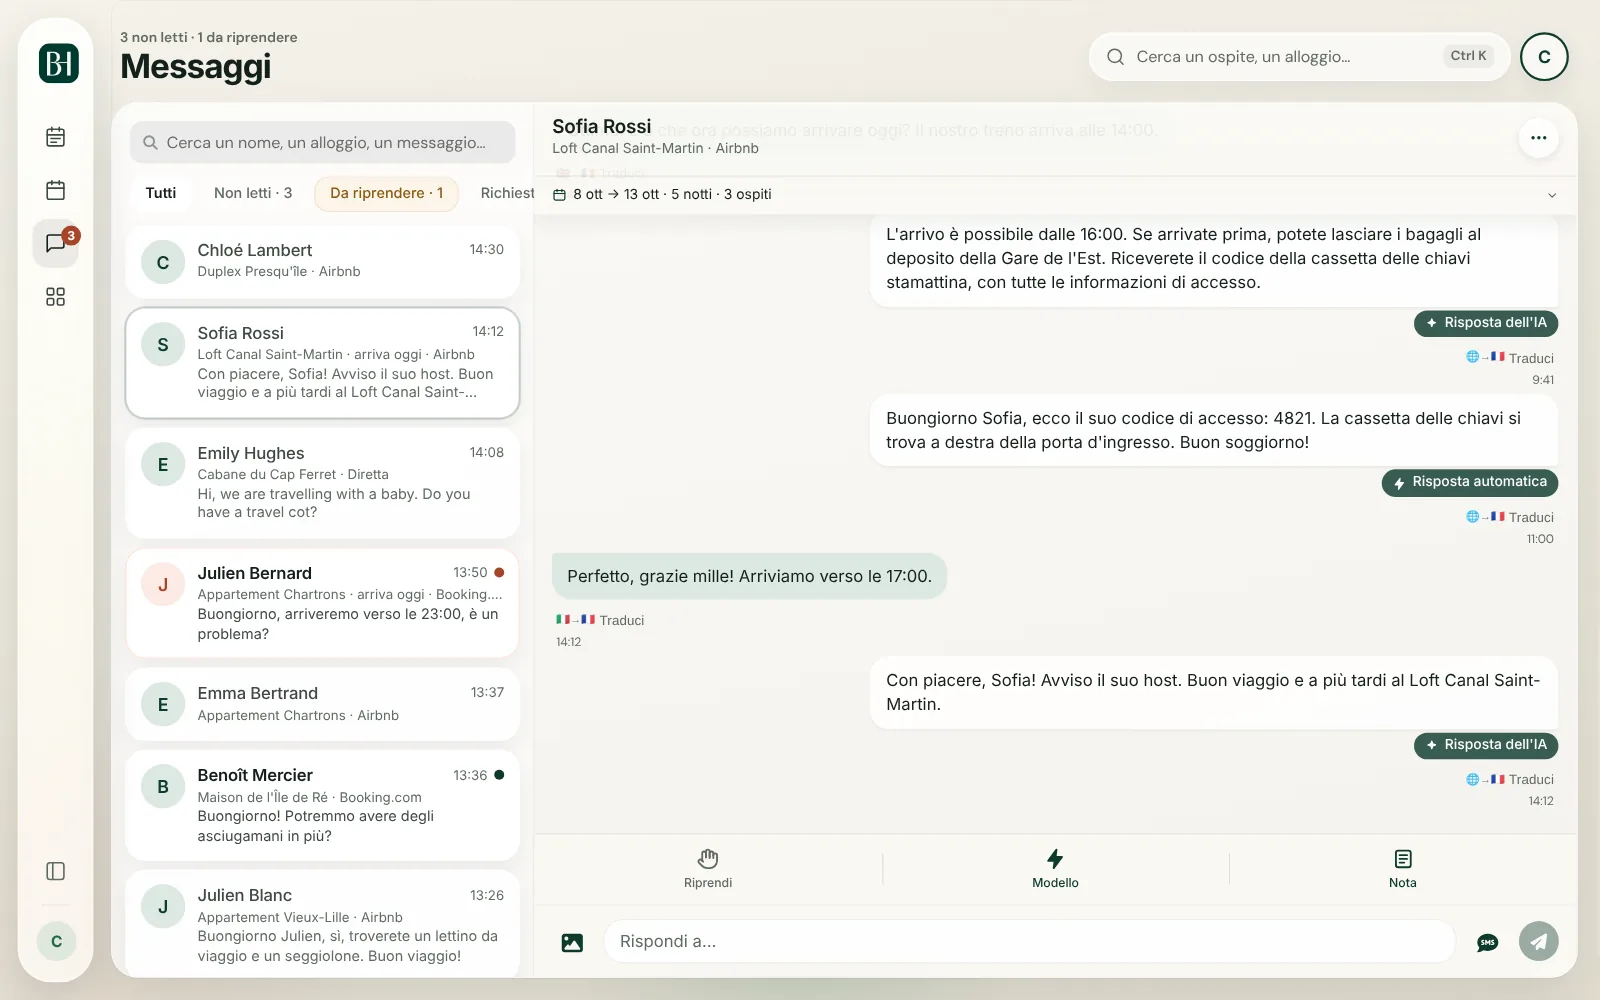Image resolution: width=1600 pixels, height=1000 pixels.
Task: Translate the 17:00 arrival message from Sofia
Action: click(600, 620)
